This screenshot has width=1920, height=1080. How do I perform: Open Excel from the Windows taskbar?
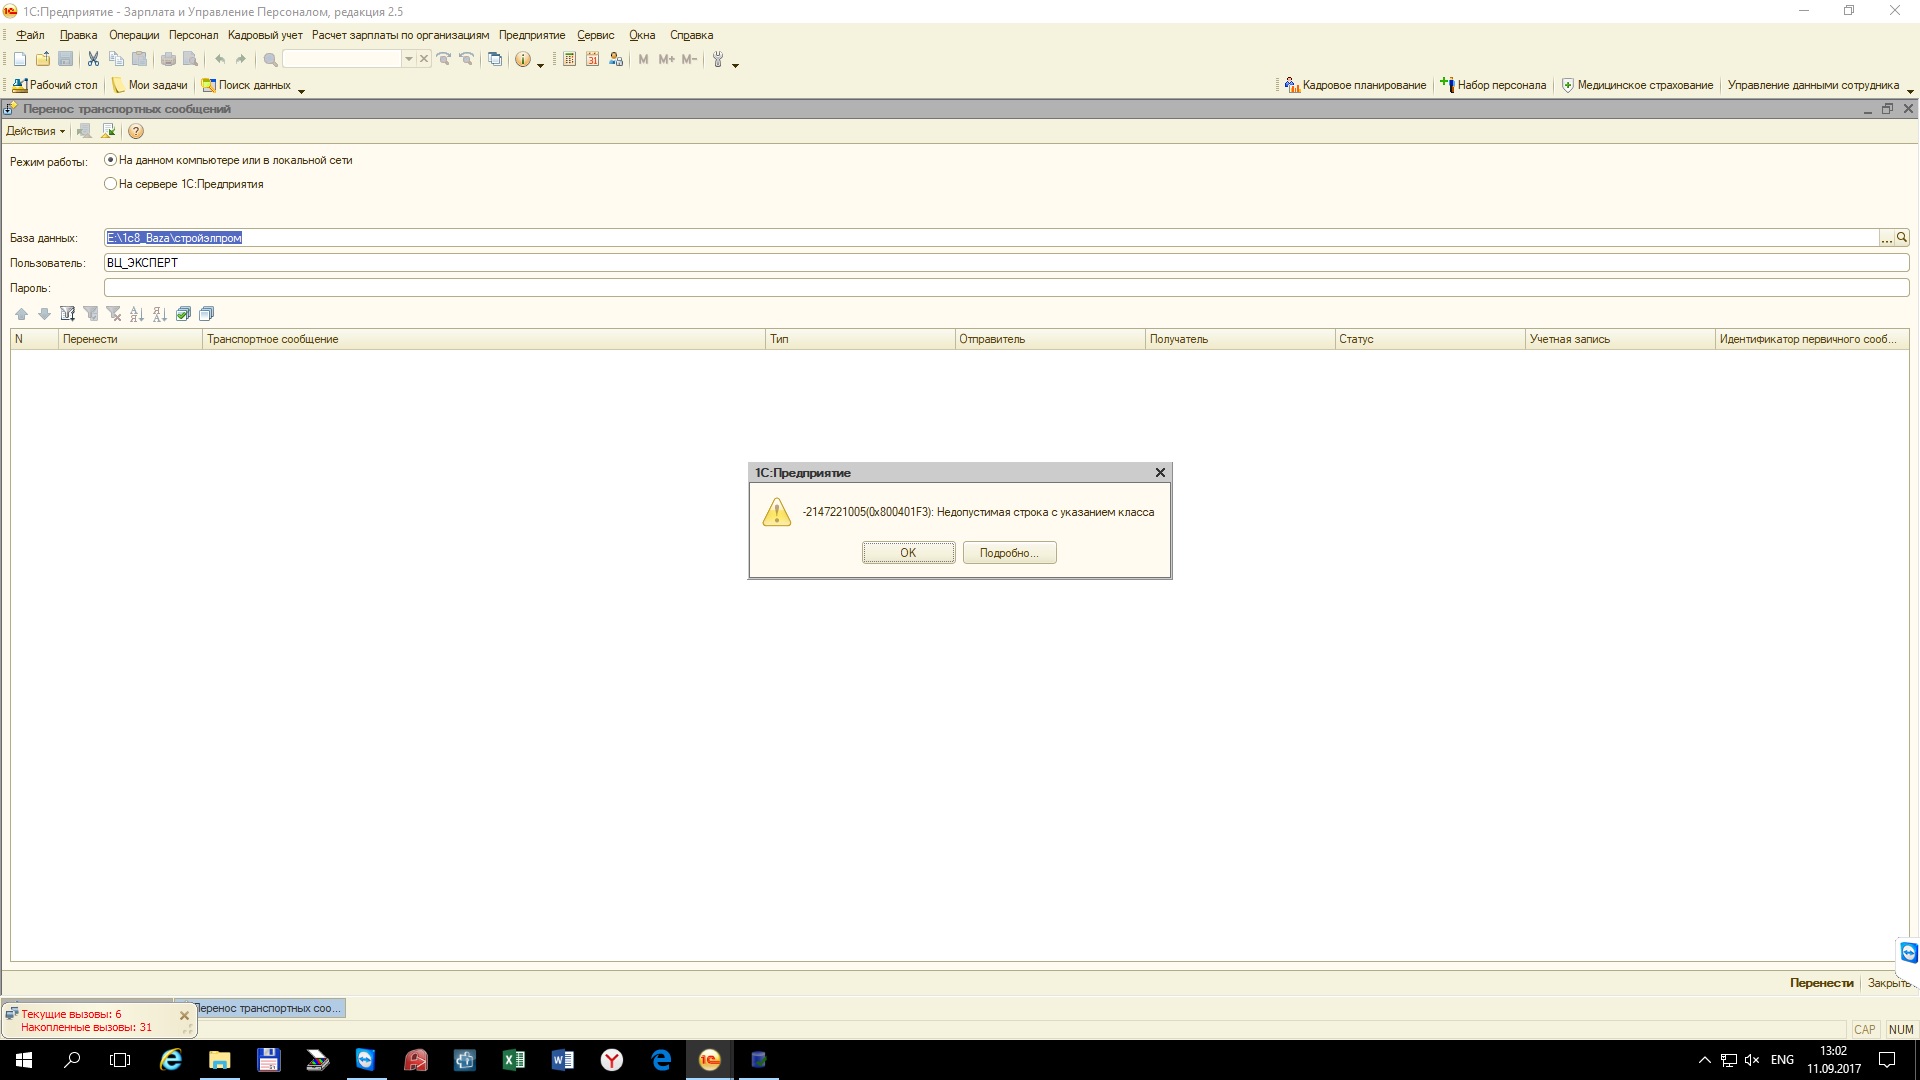coord(514,1060)
